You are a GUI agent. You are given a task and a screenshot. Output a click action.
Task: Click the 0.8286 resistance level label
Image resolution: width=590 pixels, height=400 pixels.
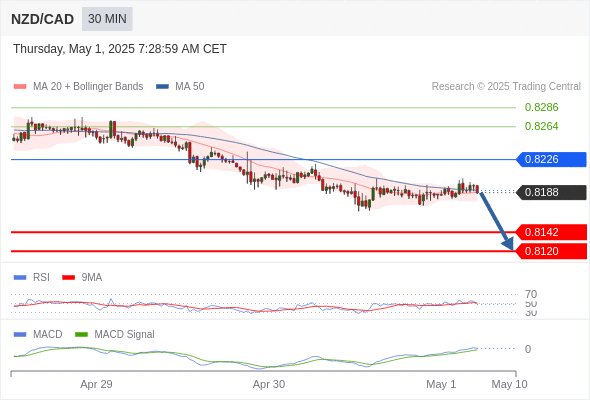tap(541, 107)
